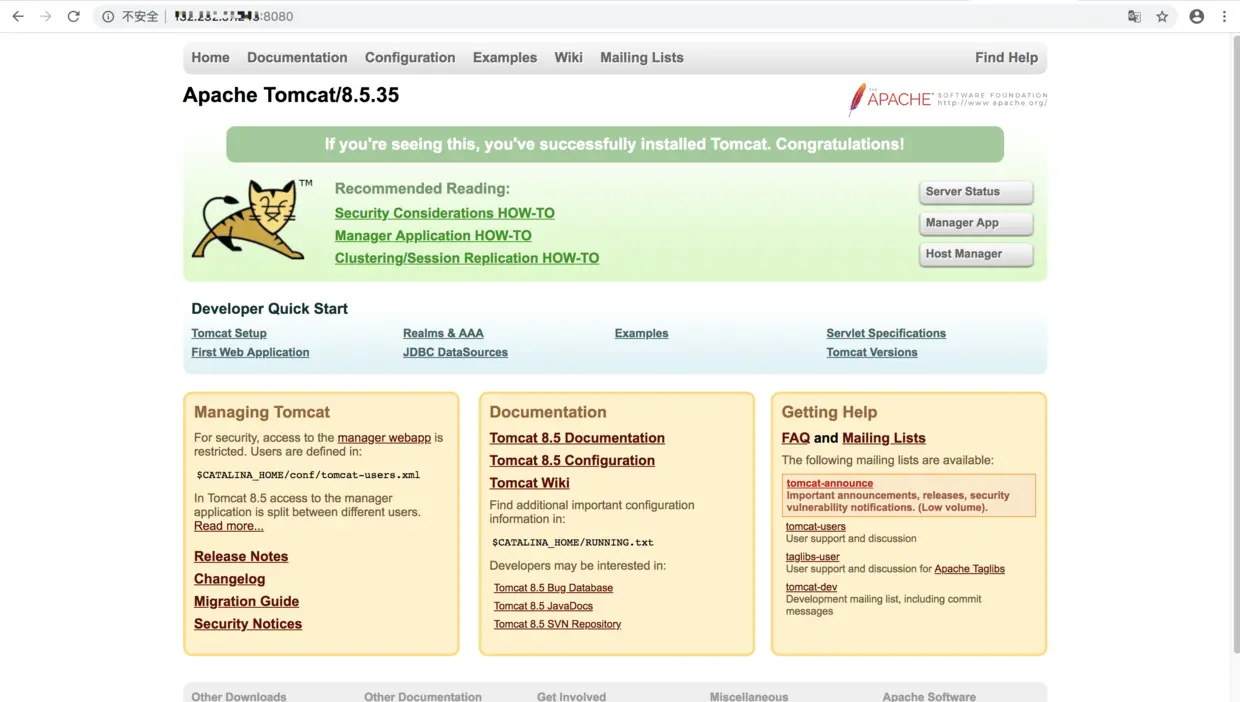Open the Apache Taglibs link
This screenshot has height=702, width=1240.
[x=970, y=569]
